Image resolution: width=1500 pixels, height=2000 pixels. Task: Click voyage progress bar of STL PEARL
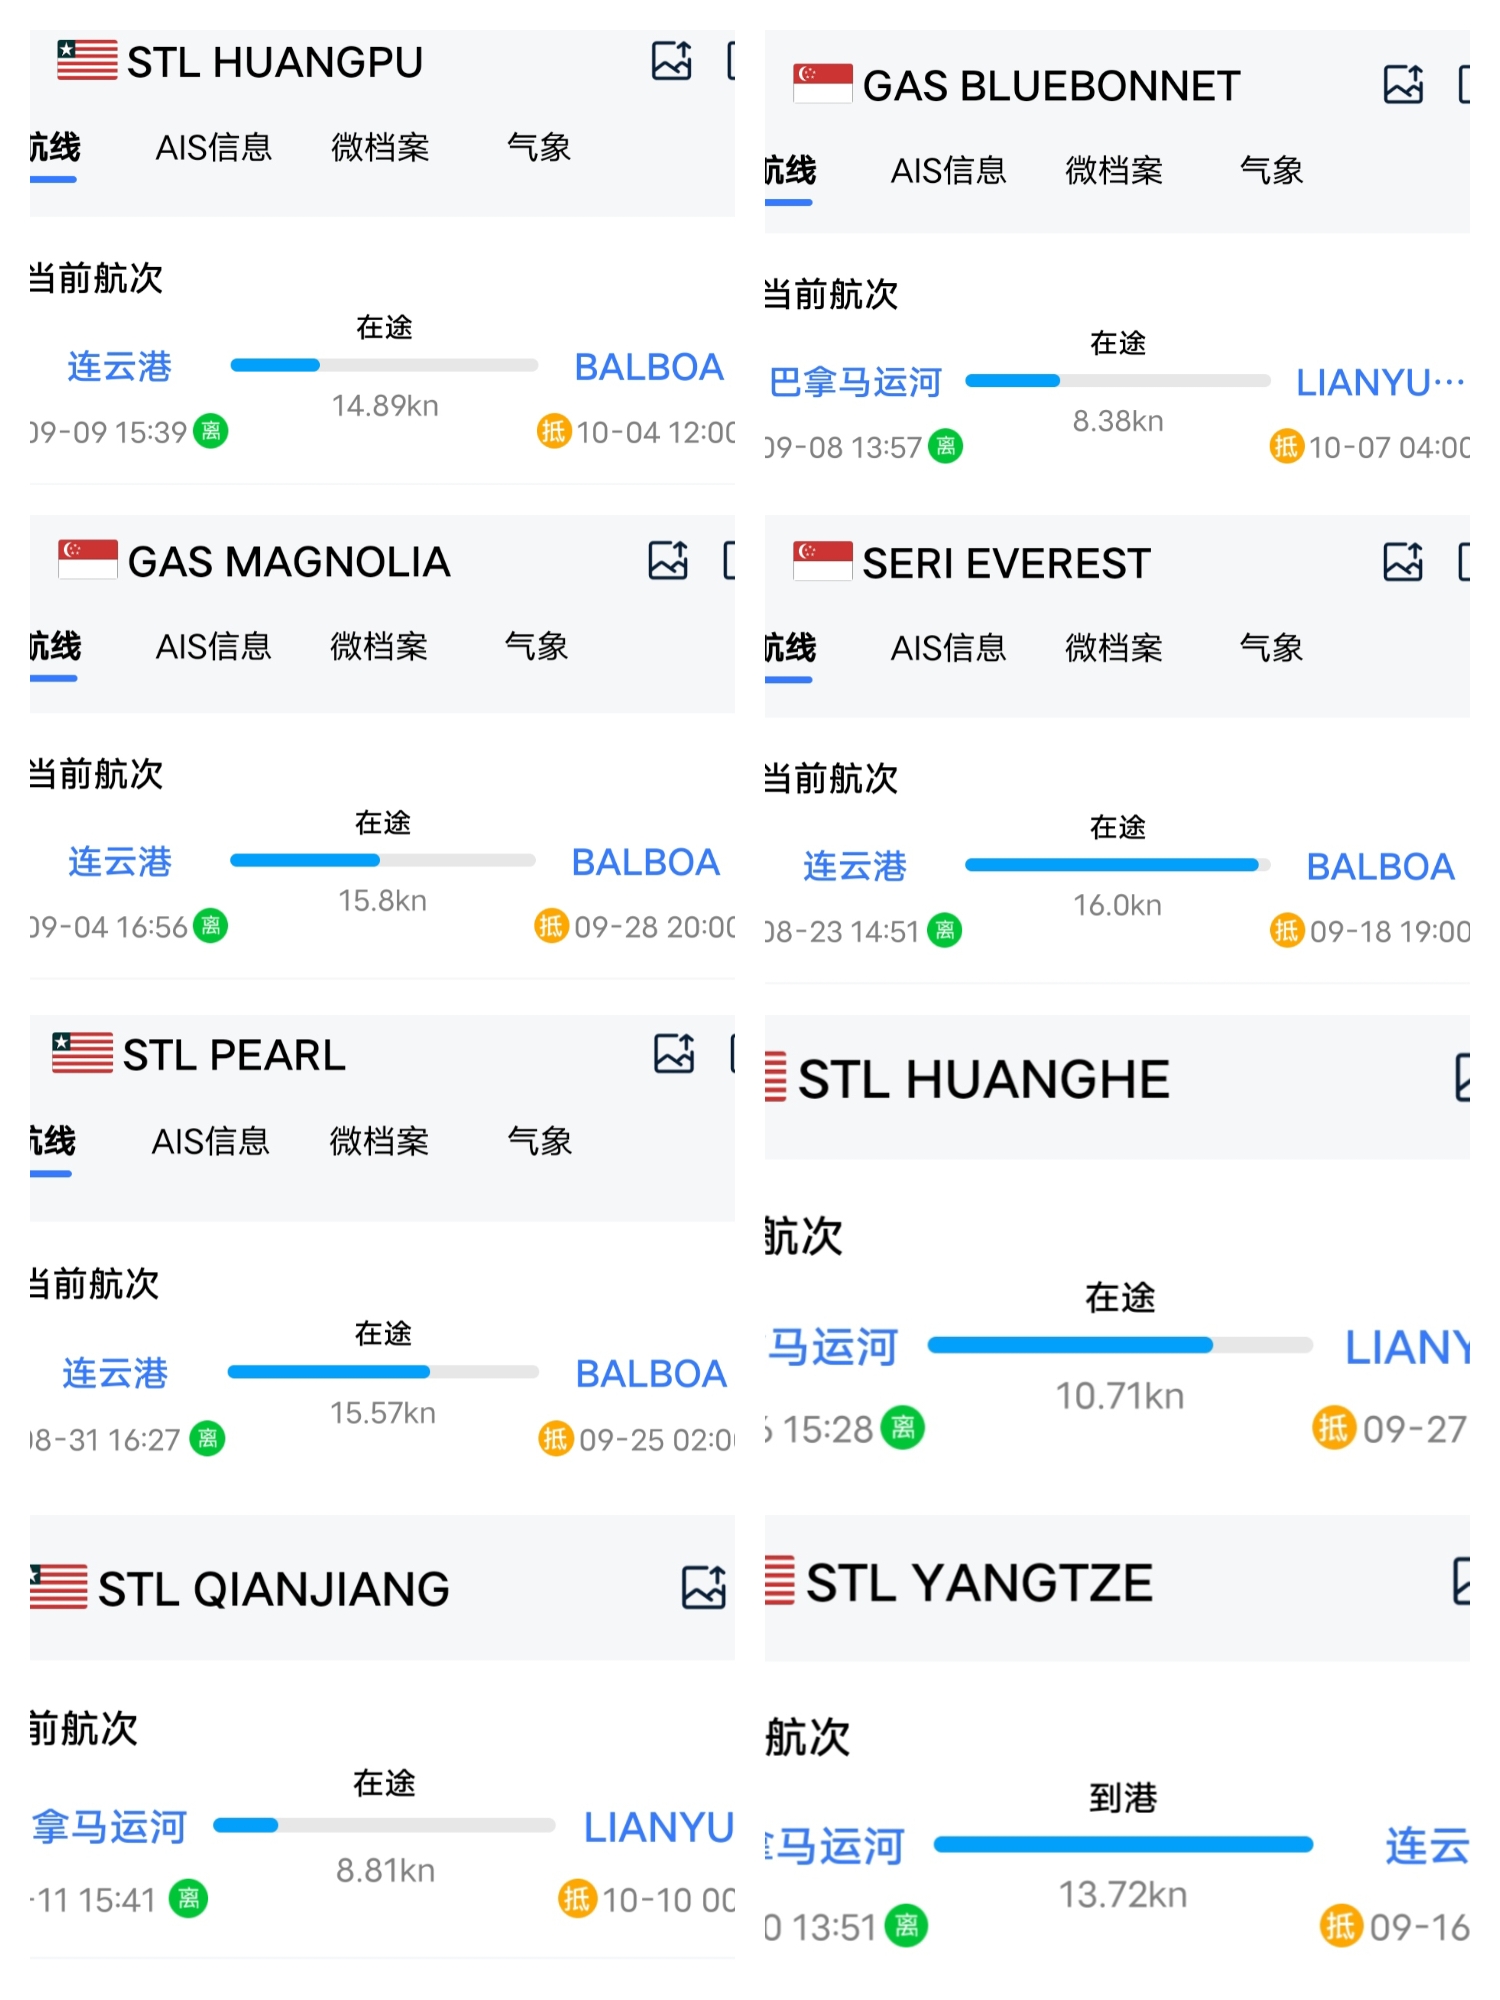(383, 1372)
